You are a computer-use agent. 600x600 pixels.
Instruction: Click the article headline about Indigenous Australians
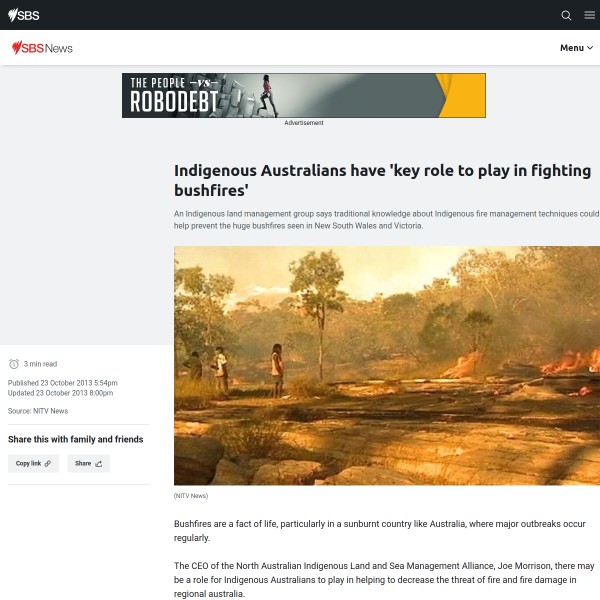point(383,180)
